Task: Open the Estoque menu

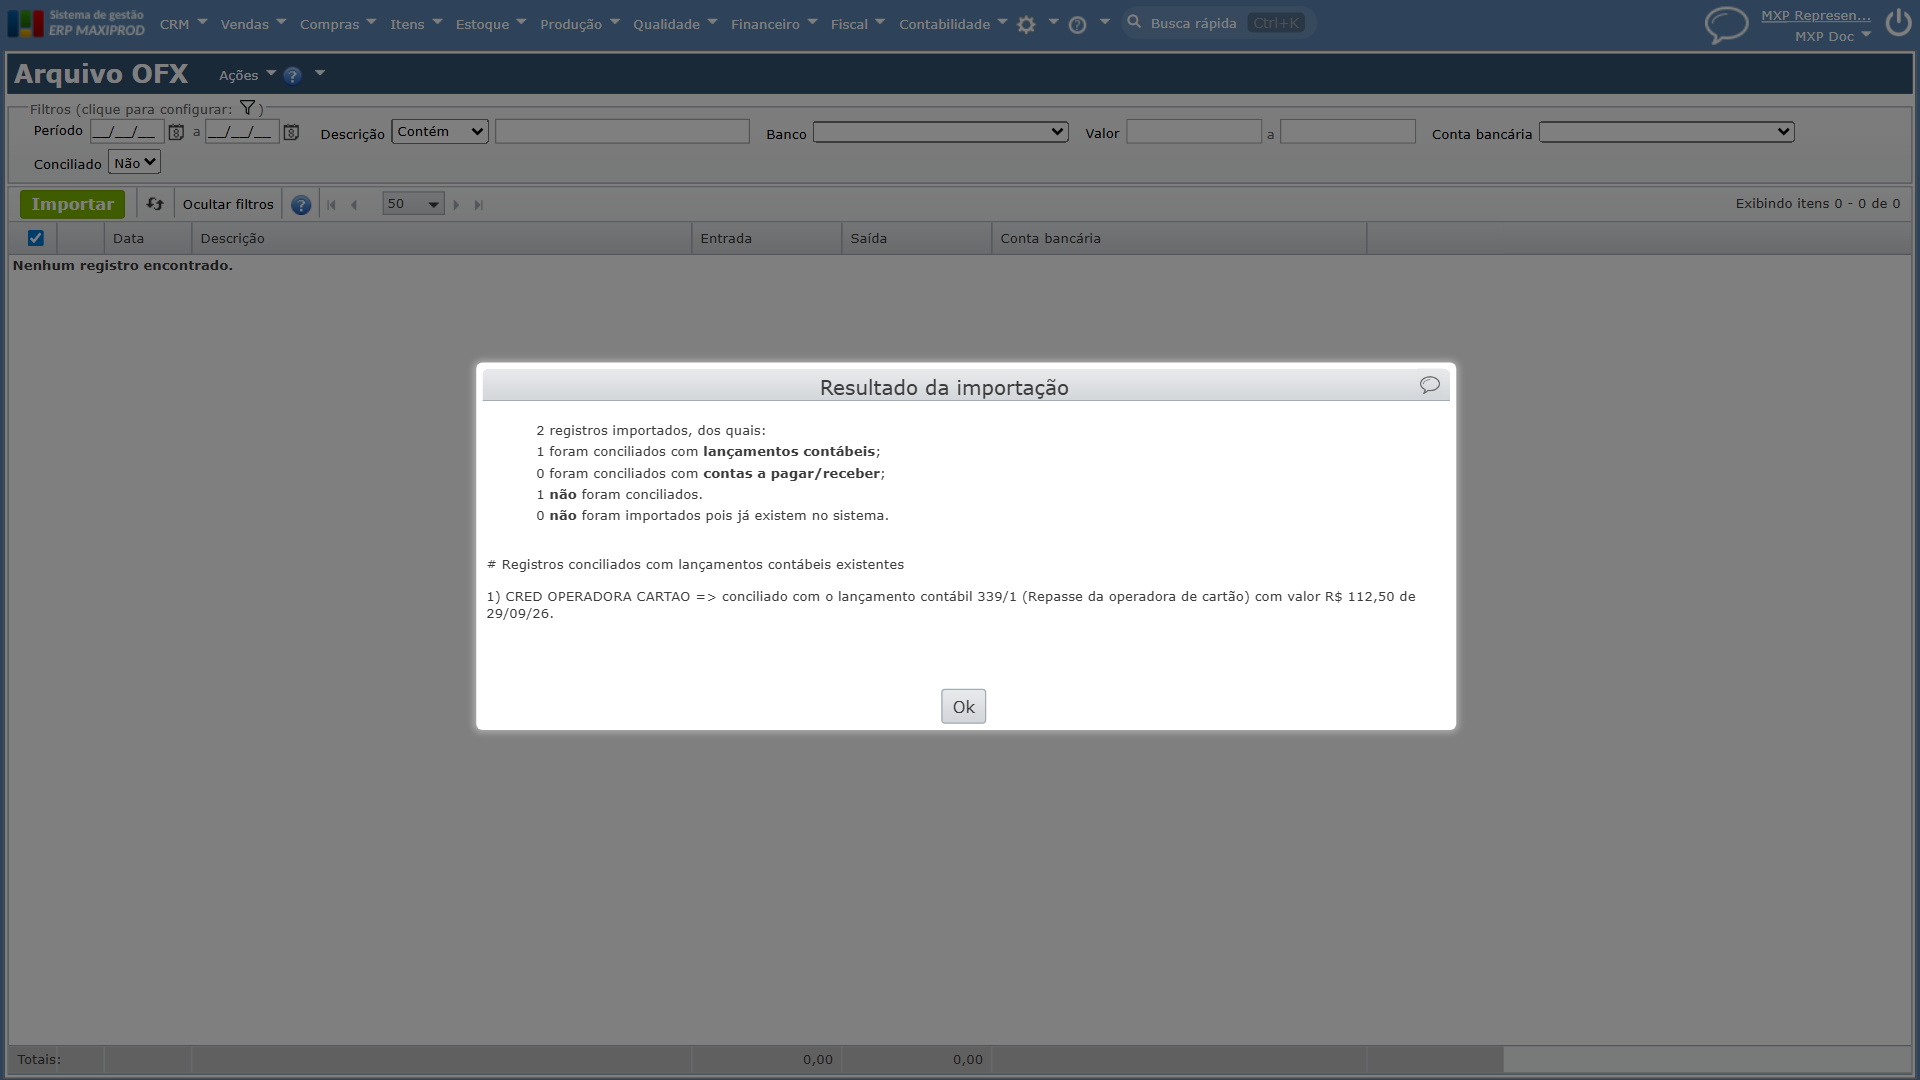Action: 491,24
